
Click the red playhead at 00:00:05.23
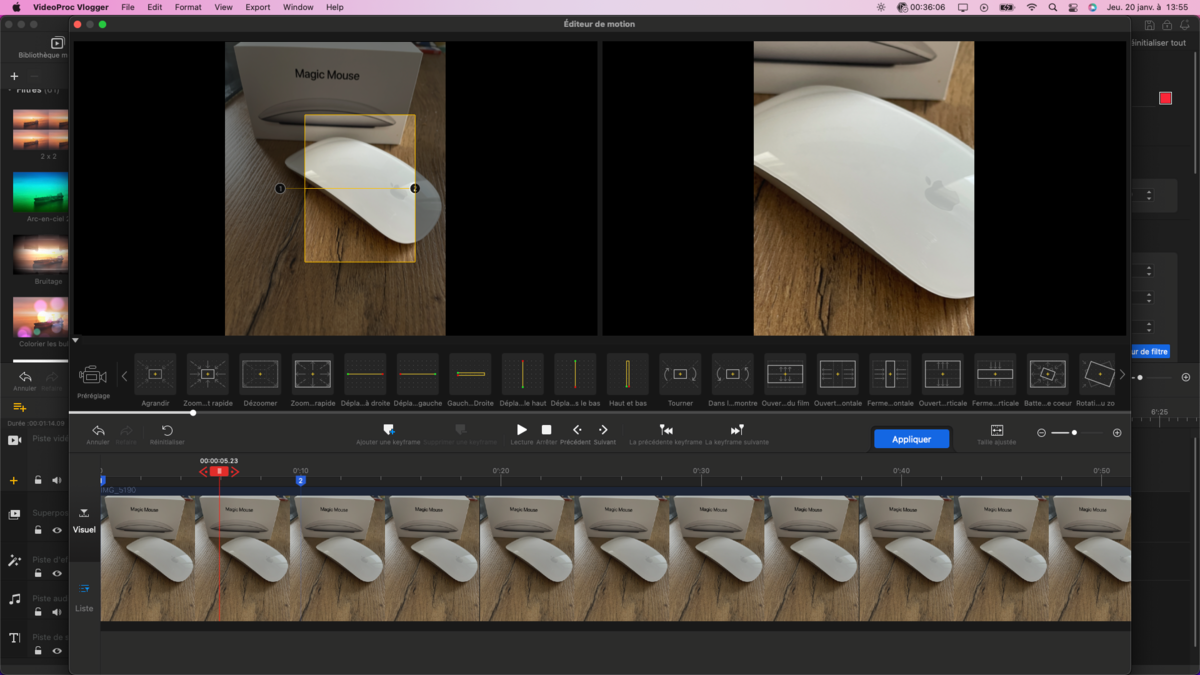tap(219, 471)
